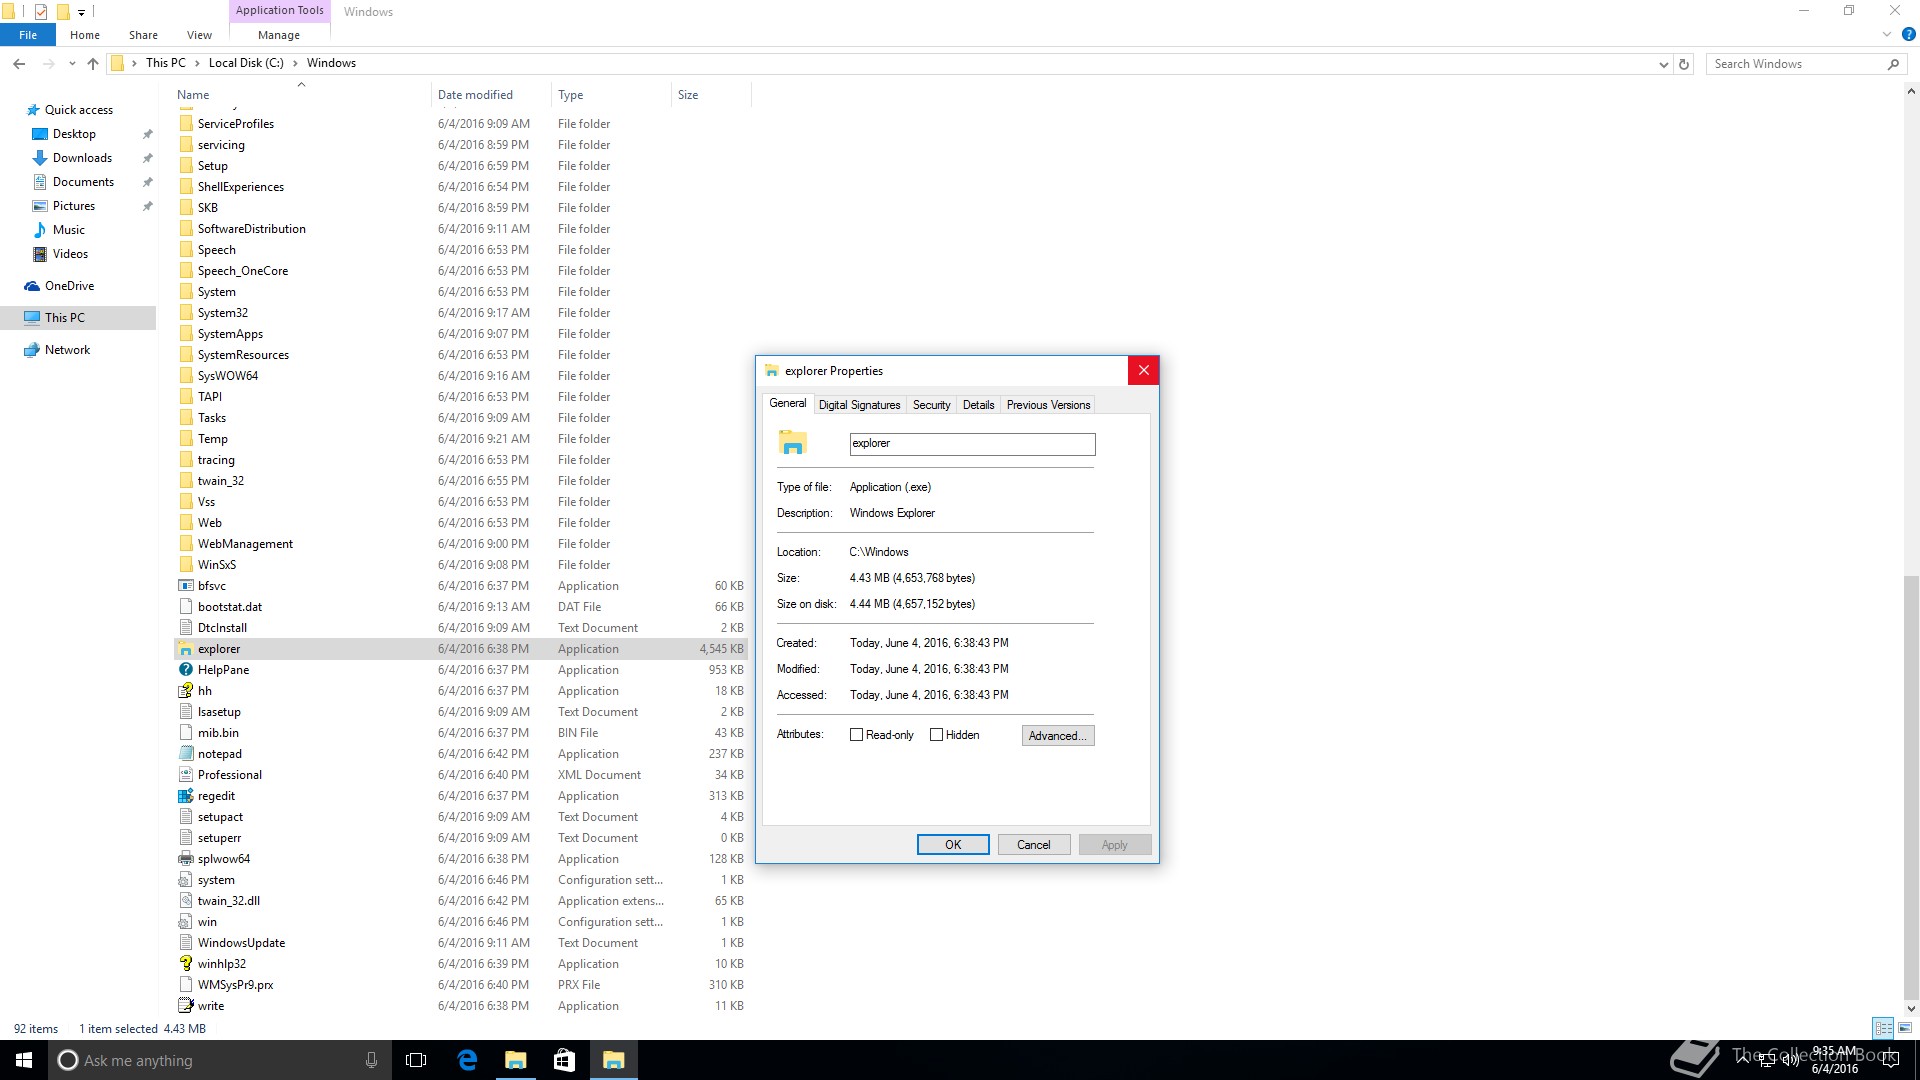Toggle the Hidden attribute checkbox
The height and width of the screenshot is (1080, 1920).
click(936, 735)
